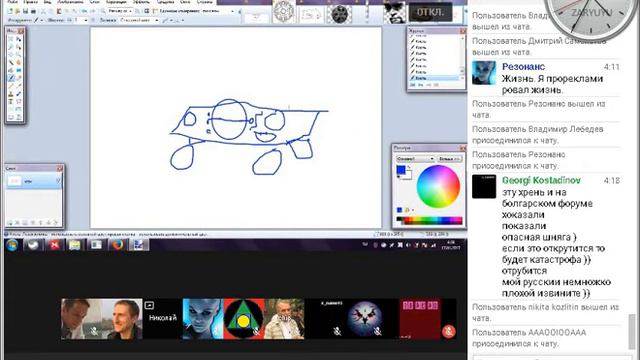Screen dimensions: 640x360
Task: Select the Move Selected Pixels tool
Action: (x=19, y=39)
